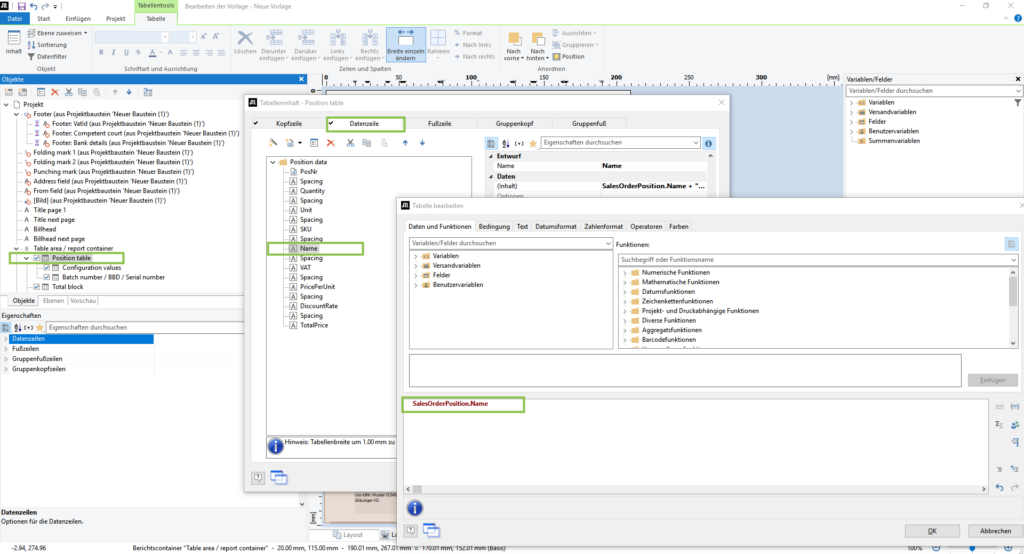The width and height of the screenshot is (1024, 554).
Task: Click the Sortierung icon in the ribbon
Action: click(x=32, y=45)
